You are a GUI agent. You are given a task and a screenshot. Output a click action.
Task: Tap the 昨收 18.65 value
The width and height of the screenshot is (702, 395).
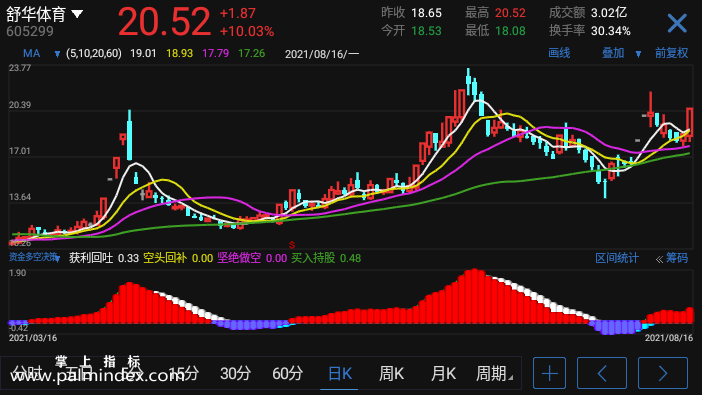click(426, 13)
